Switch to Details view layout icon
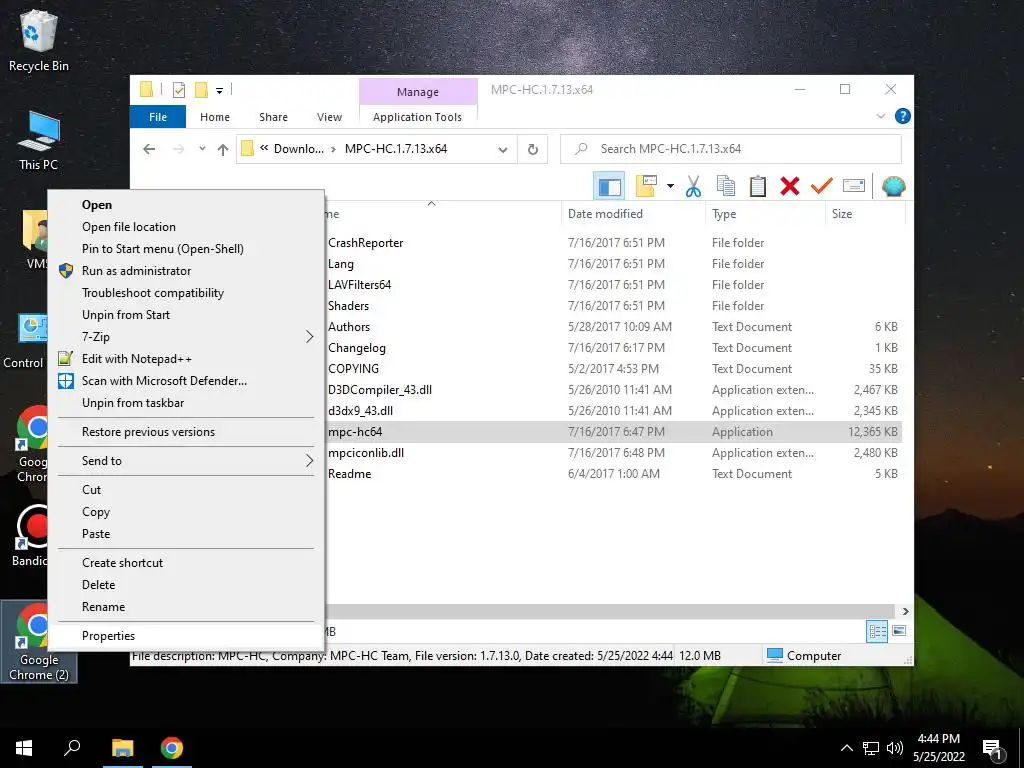 [877, 631]
